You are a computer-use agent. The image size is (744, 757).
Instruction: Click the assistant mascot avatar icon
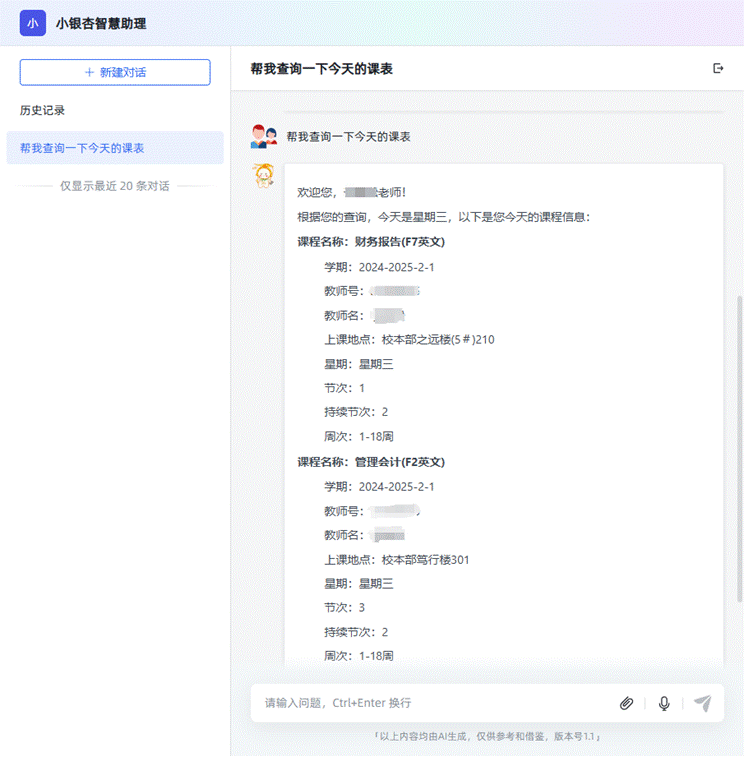click(264, 175)
